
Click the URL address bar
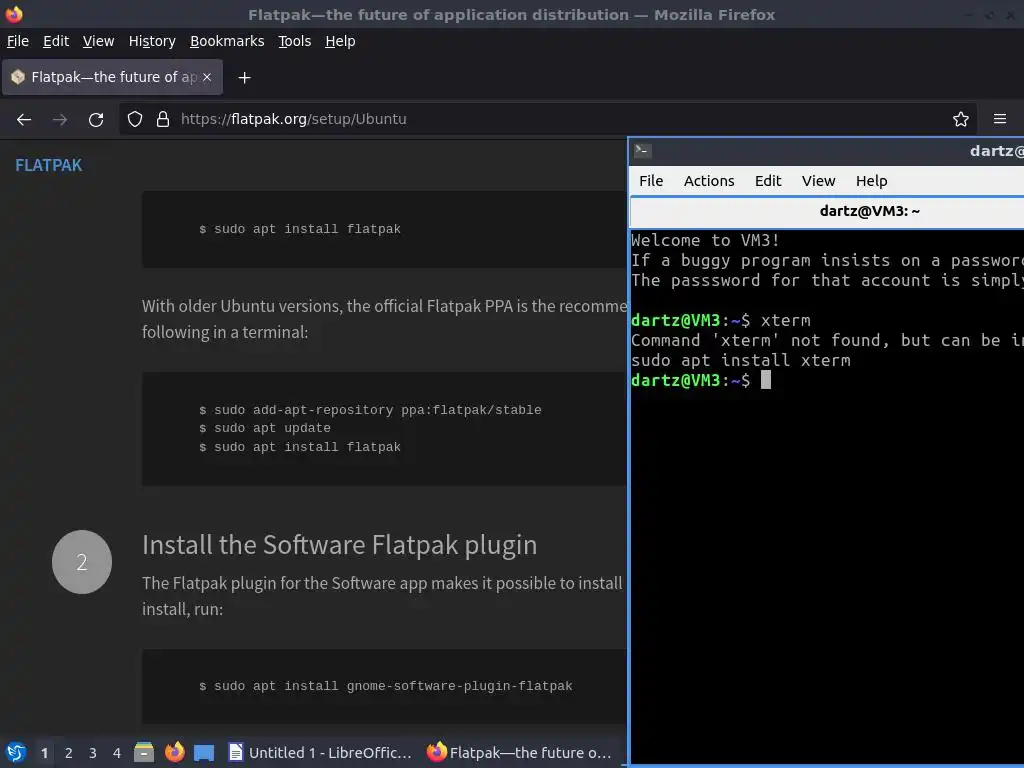coord(547,119)
